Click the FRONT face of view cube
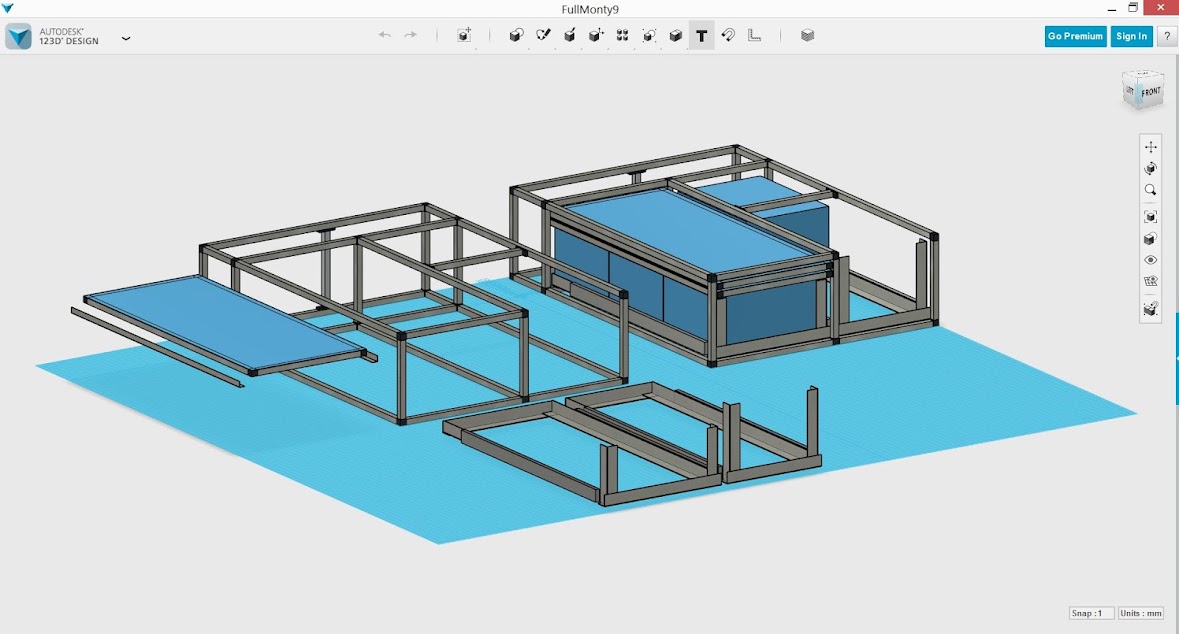Image resolution: width=1179 pixels, height=634 pixels. click(x=1150, y=93)
